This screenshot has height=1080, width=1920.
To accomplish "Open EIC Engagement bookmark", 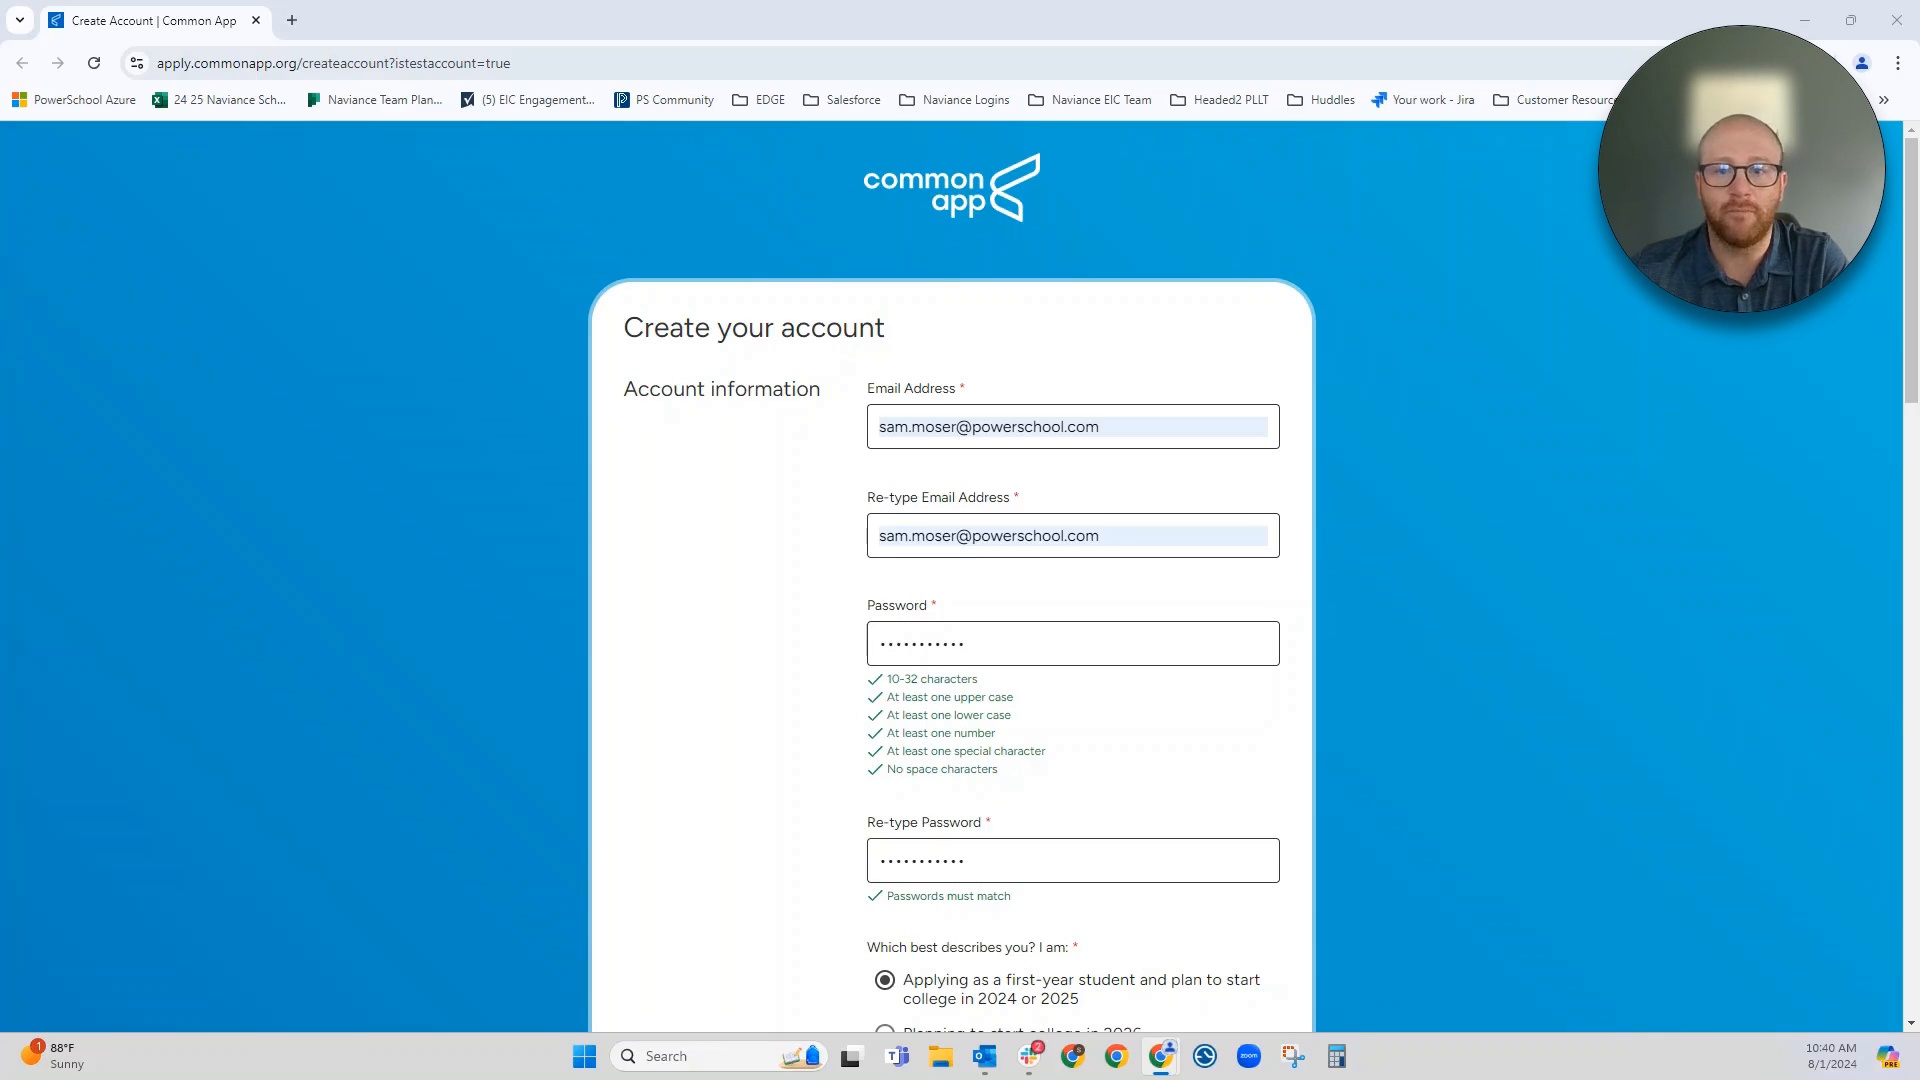I will tap(527, 100).
